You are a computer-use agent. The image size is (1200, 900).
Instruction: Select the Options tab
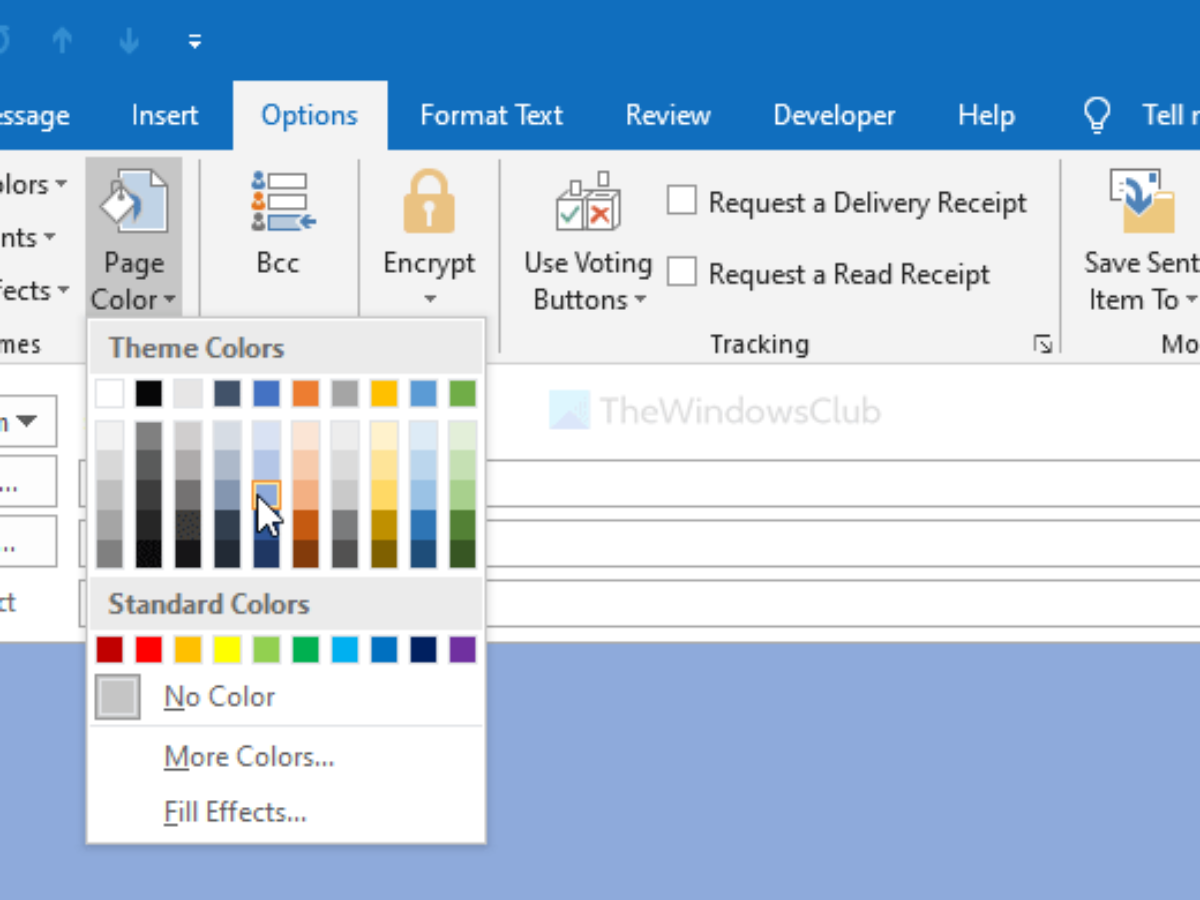point(309,116)
